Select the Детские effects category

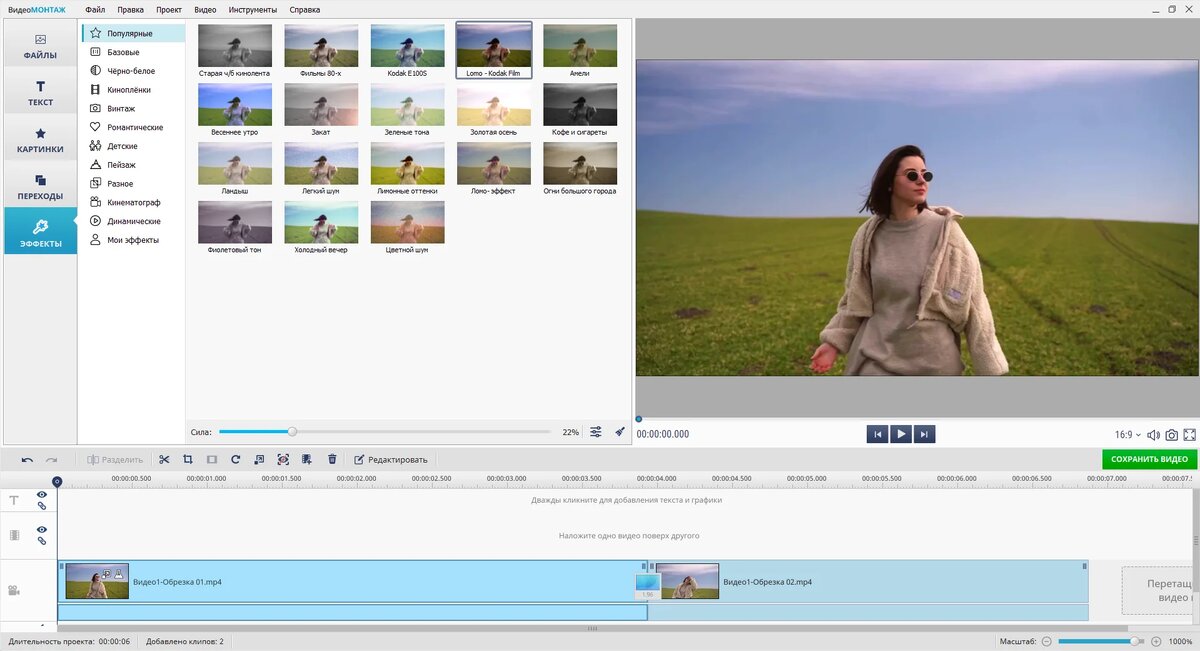[x=133, y=146]
